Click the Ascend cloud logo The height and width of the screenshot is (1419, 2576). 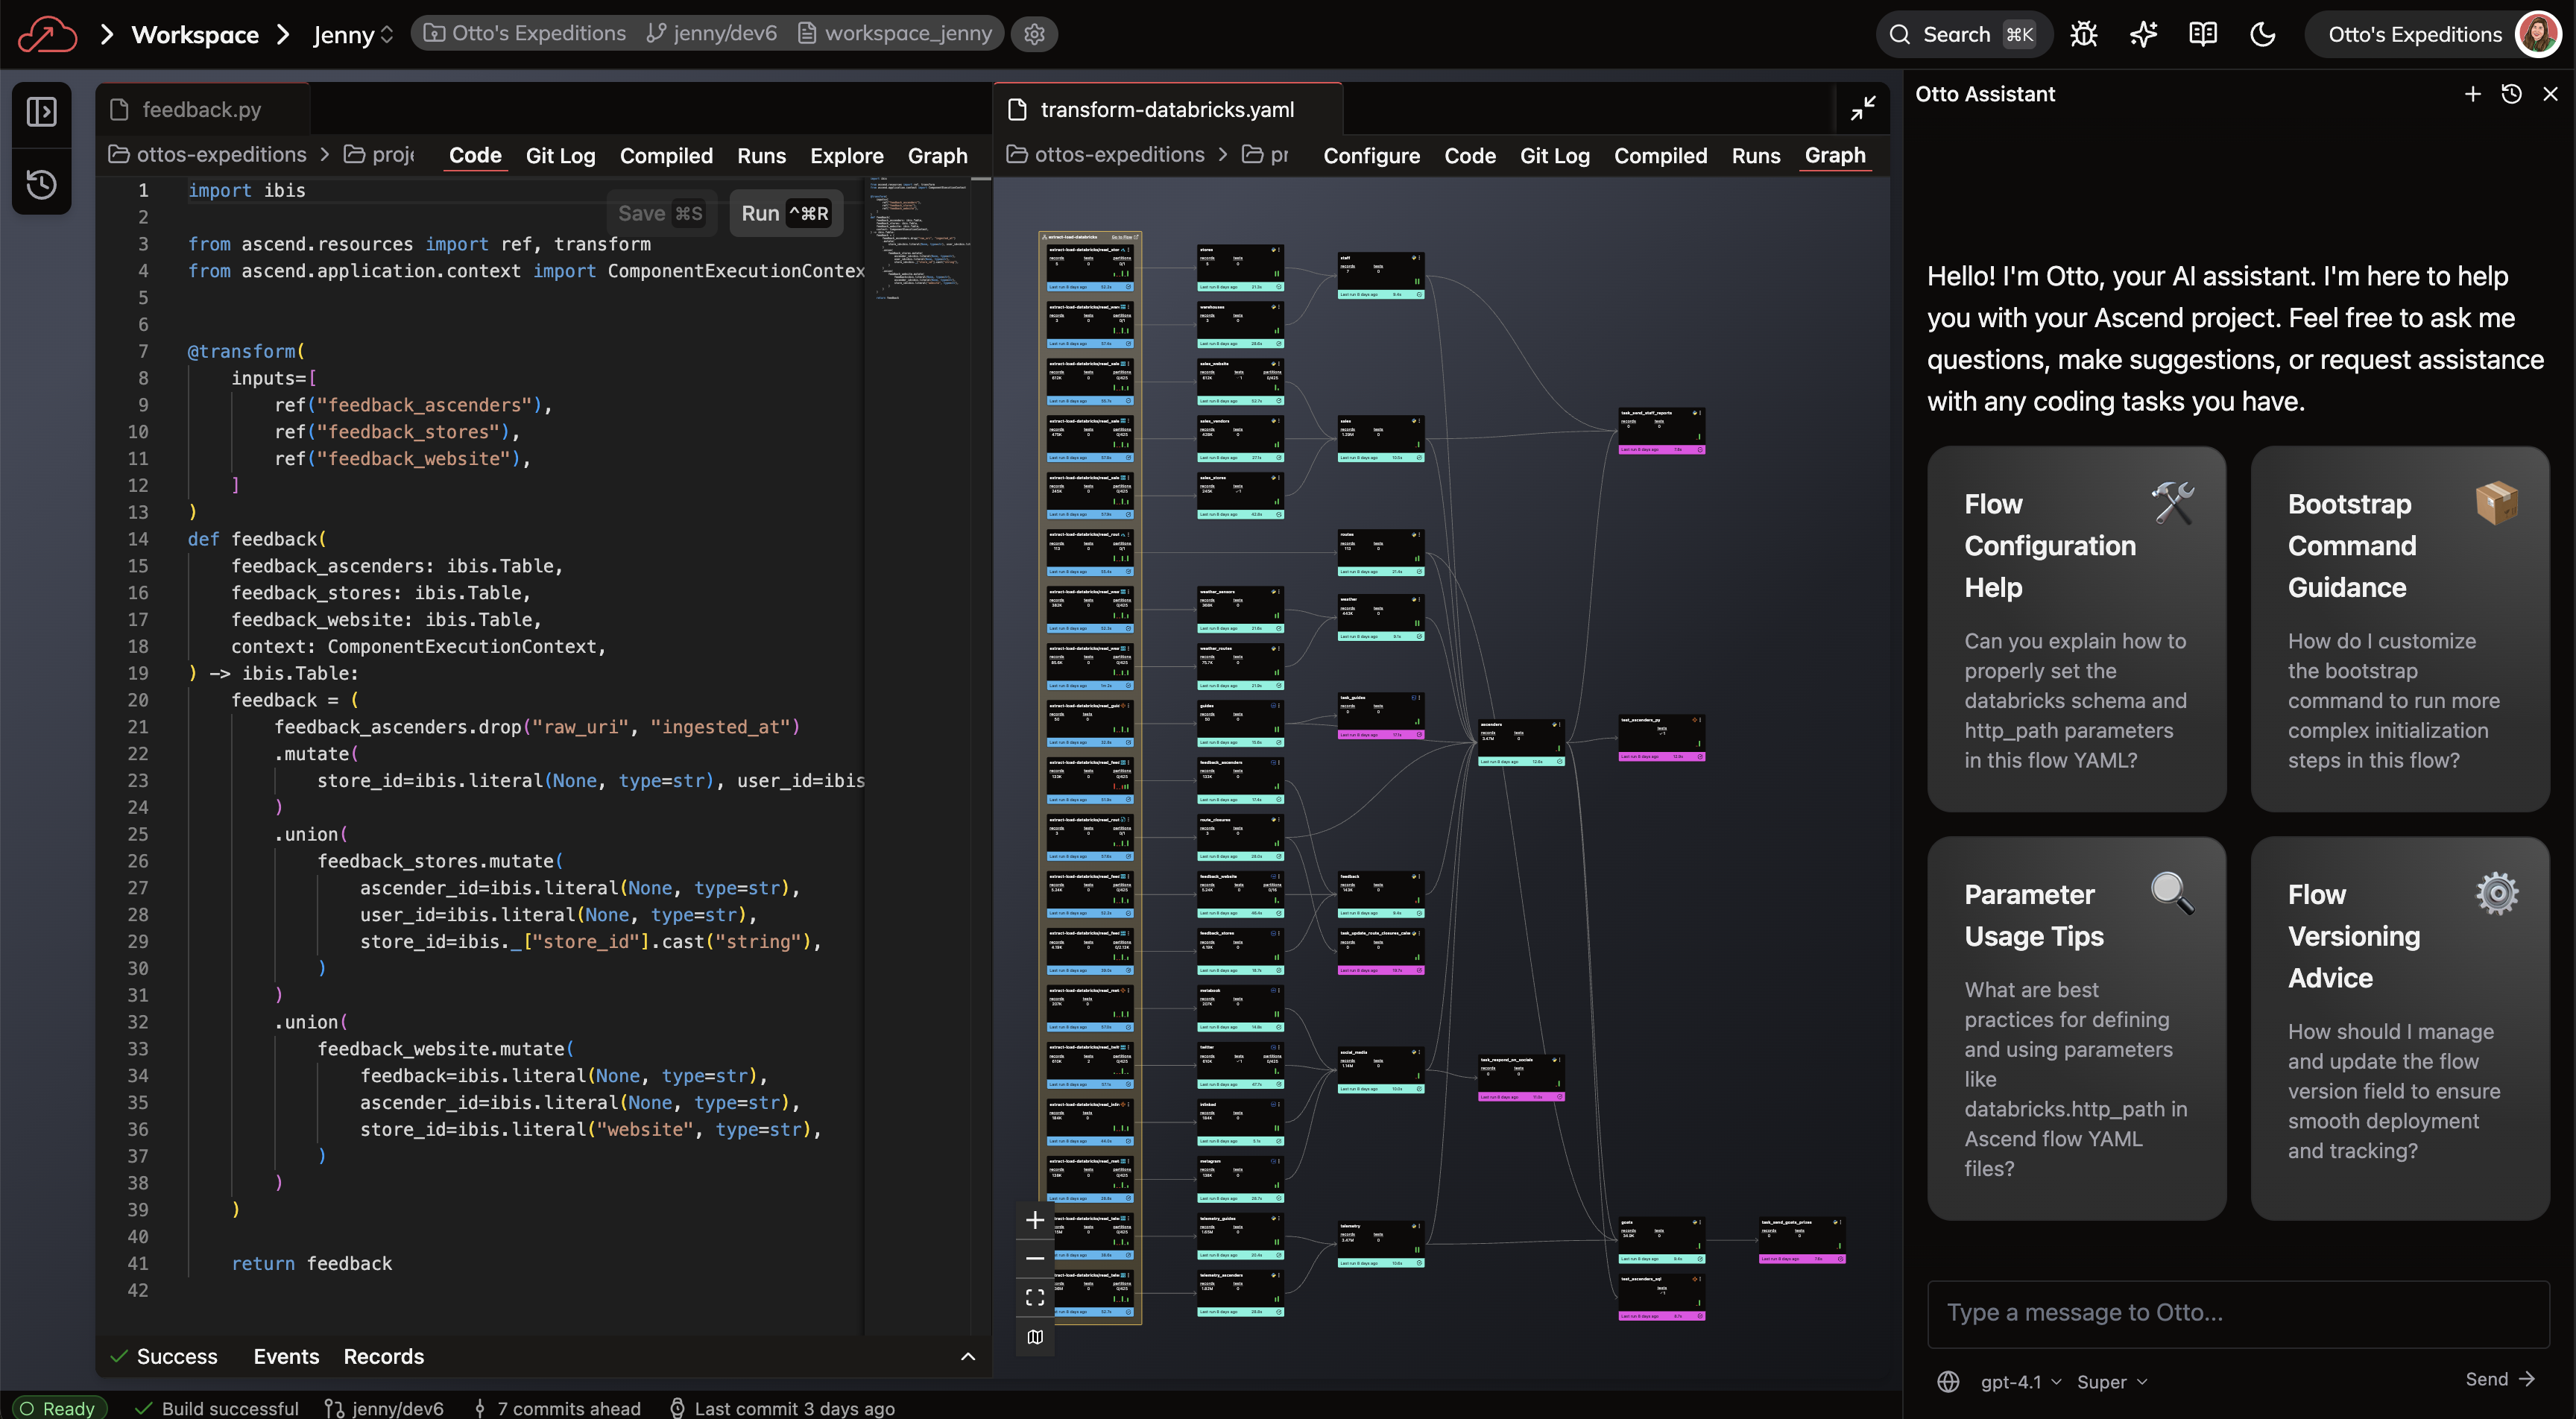click(47, 34)
